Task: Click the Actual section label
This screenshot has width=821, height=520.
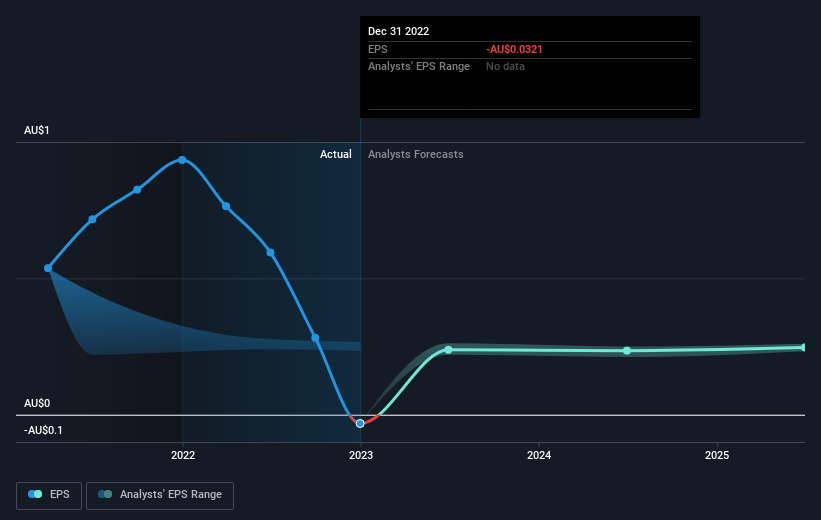Action: coord(336,154)
